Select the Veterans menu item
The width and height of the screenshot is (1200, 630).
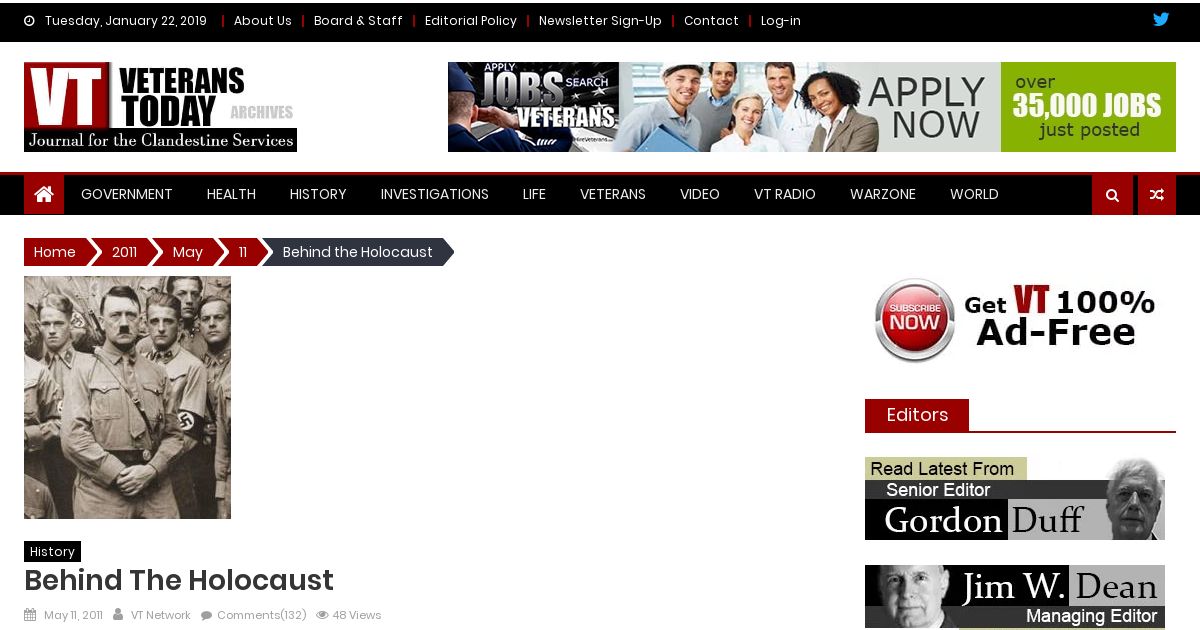click(x=613, y=194)
